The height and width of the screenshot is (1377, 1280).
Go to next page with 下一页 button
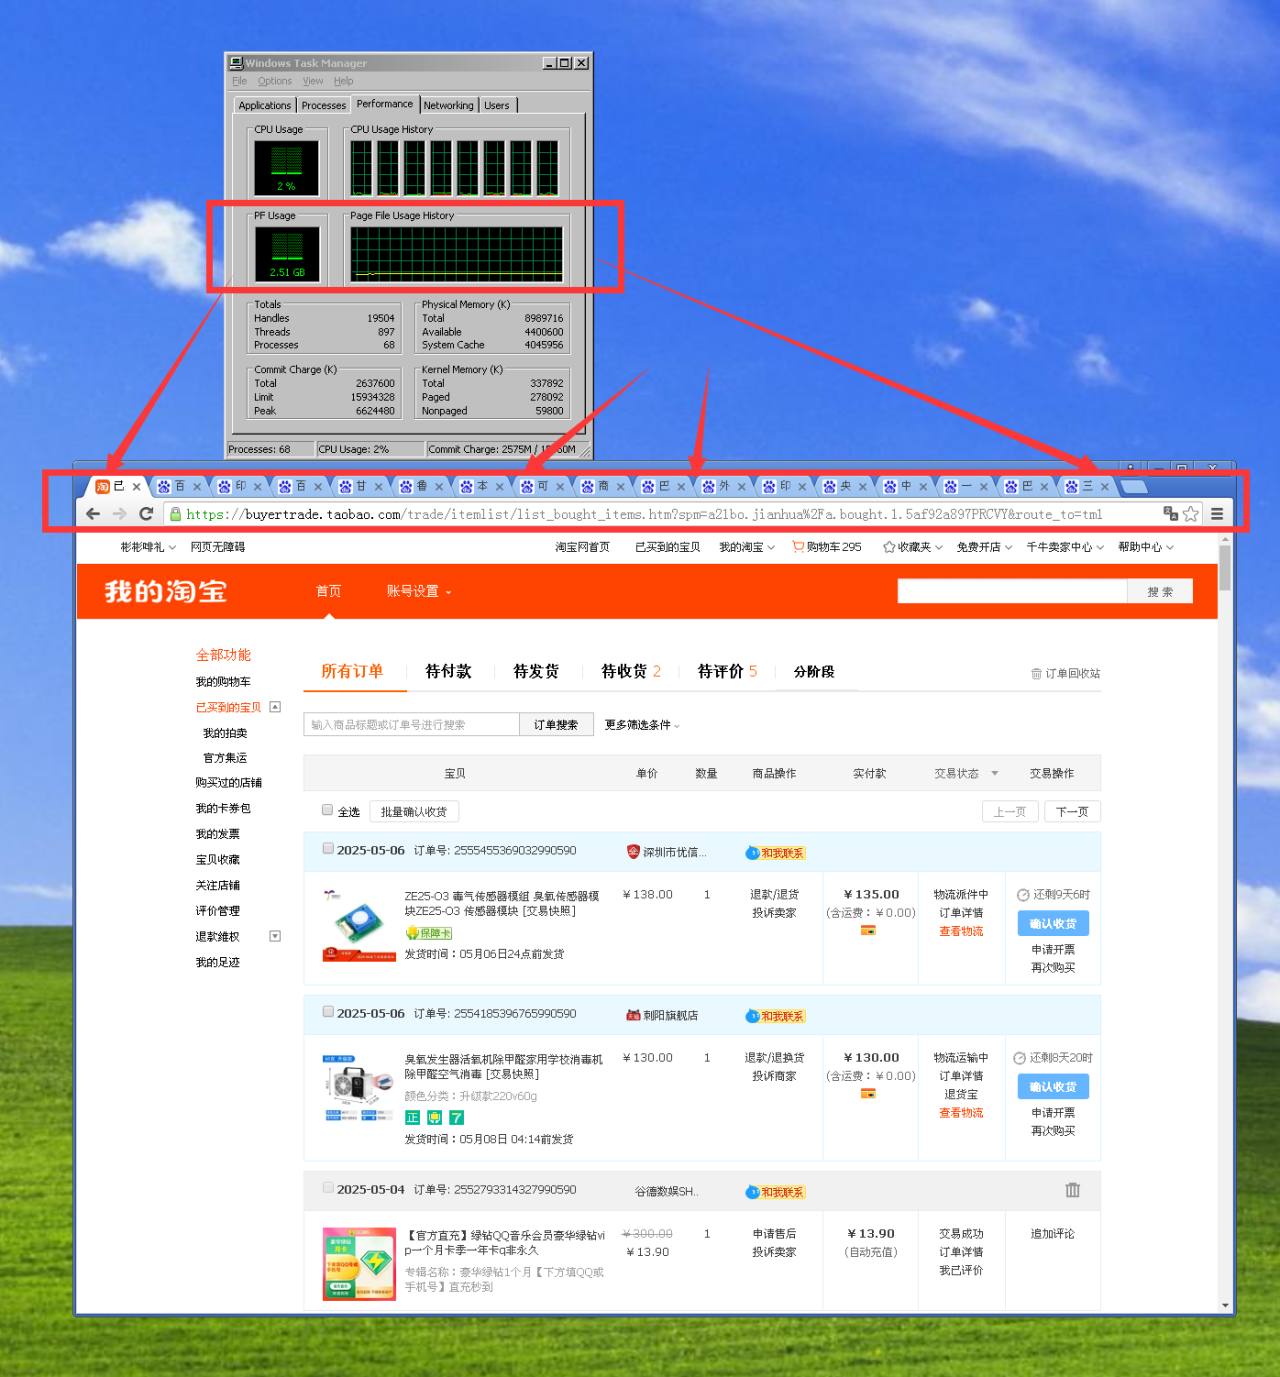tap(1072, 812)
